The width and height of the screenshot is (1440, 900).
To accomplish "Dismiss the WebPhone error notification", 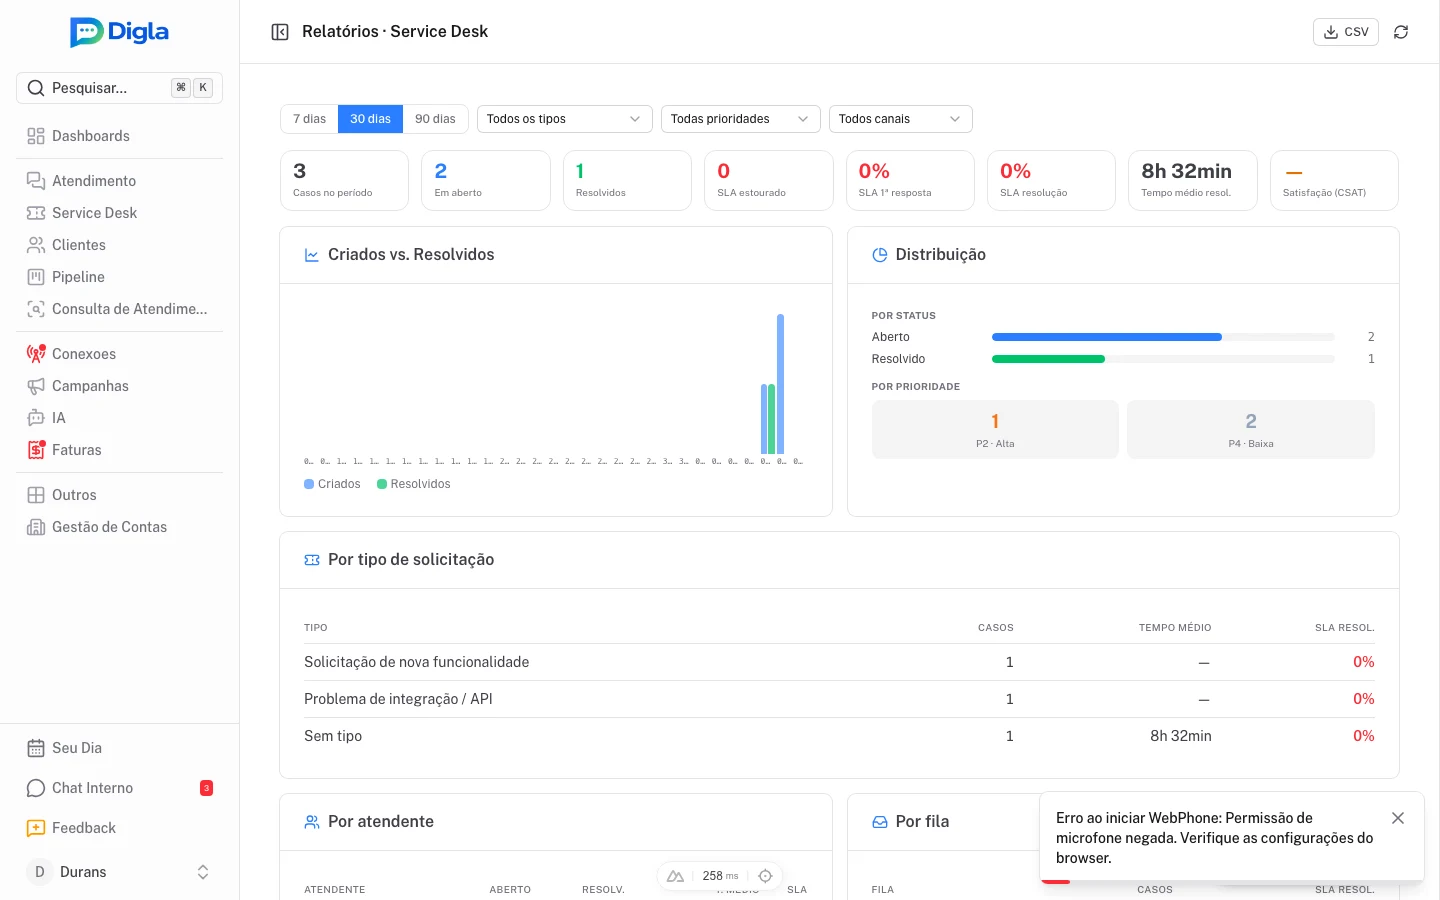I will point(1398,818).
